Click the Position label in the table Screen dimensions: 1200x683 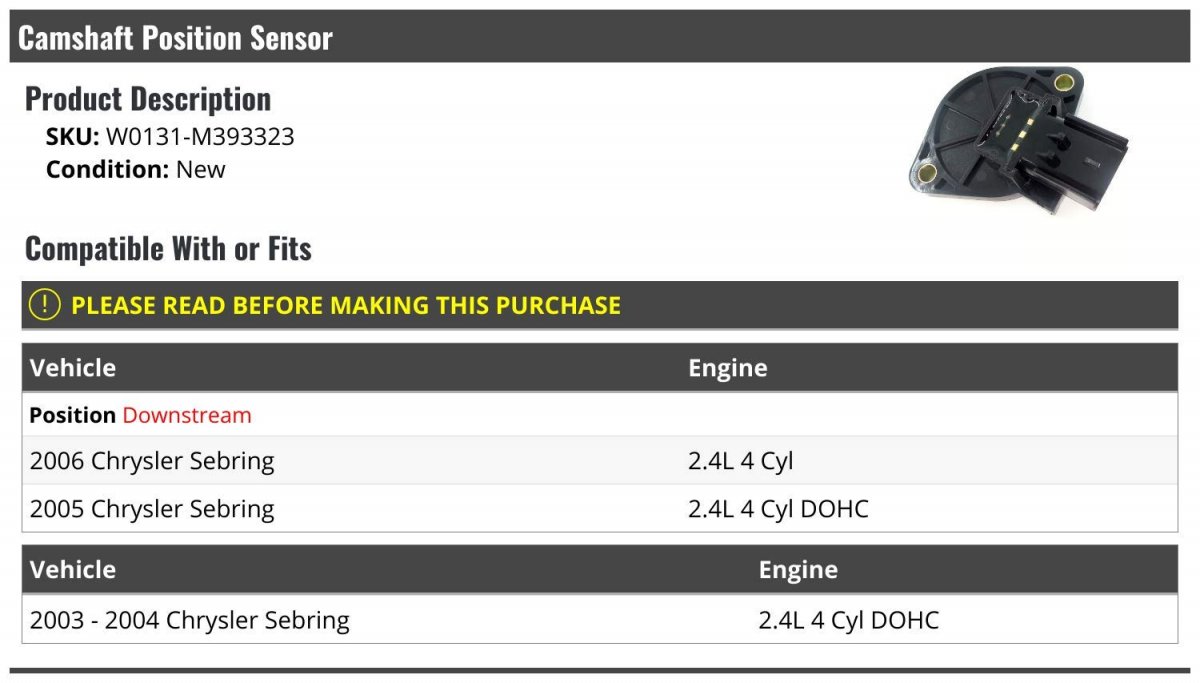[73, 415]
